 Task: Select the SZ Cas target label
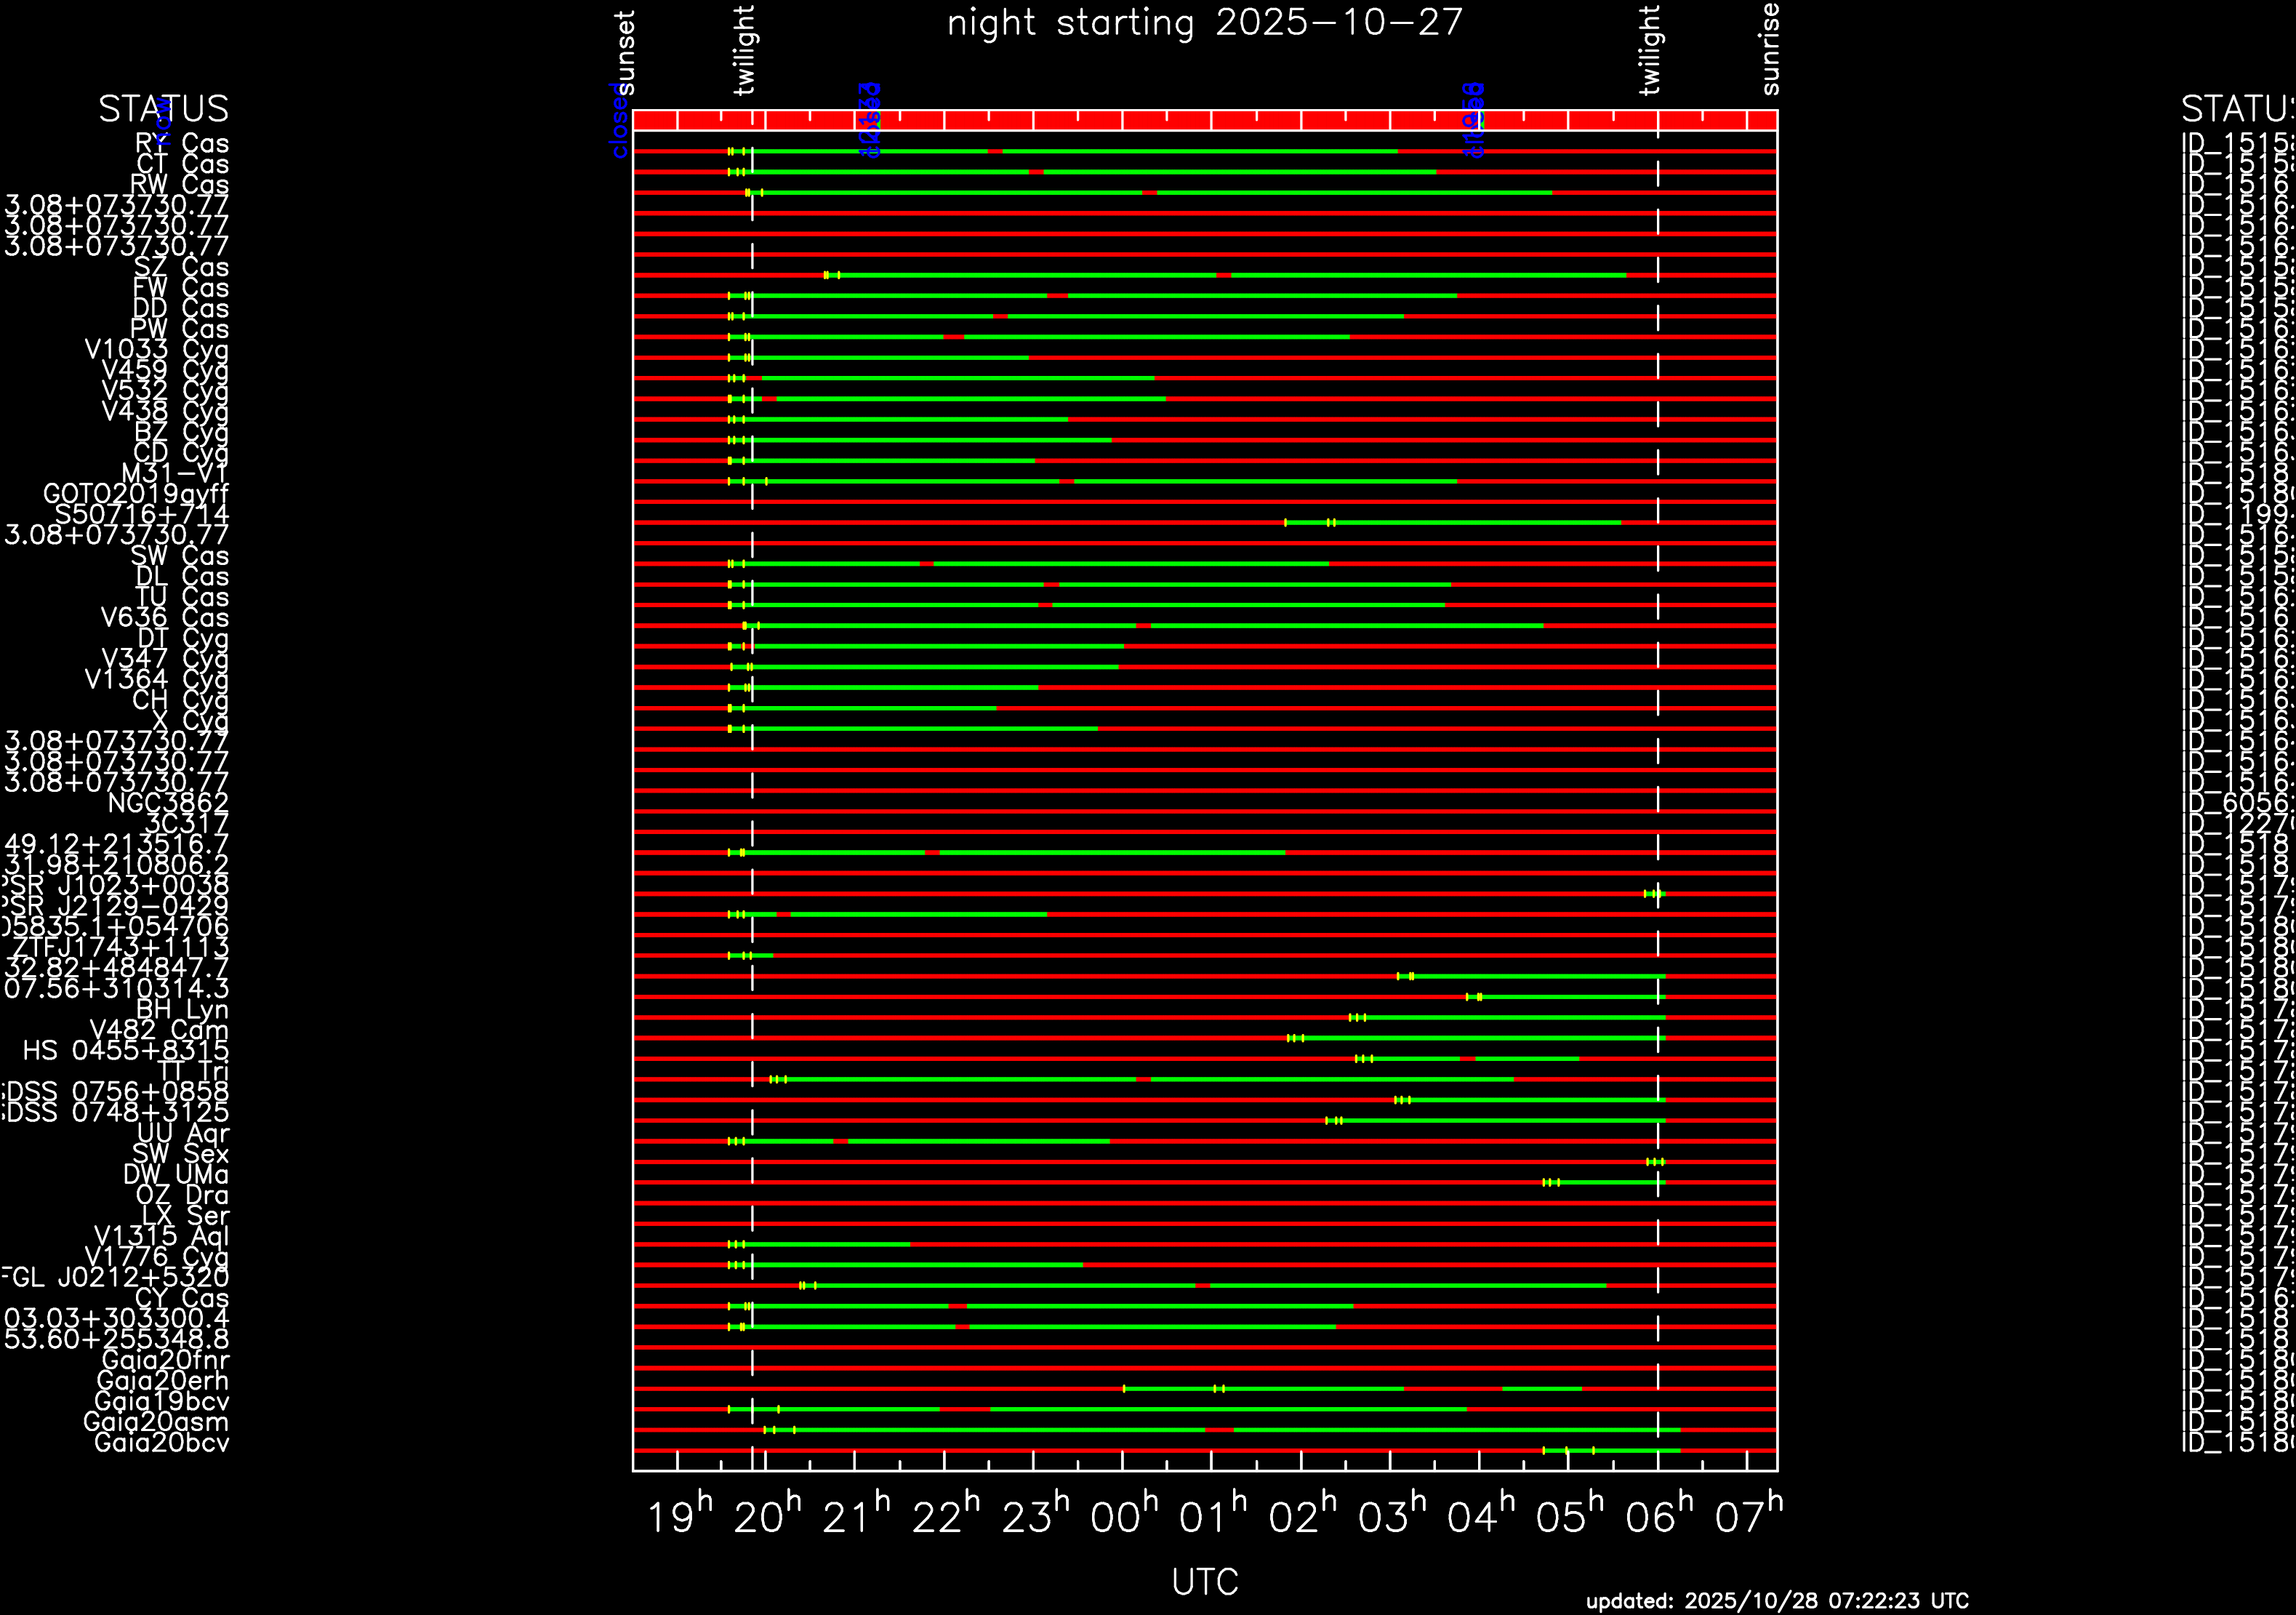[x=181, y=267]
